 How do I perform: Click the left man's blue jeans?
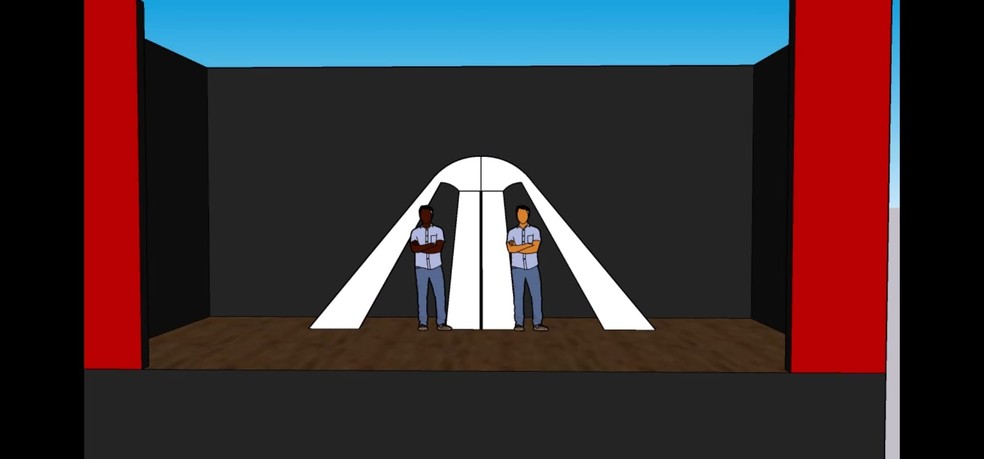430,295
